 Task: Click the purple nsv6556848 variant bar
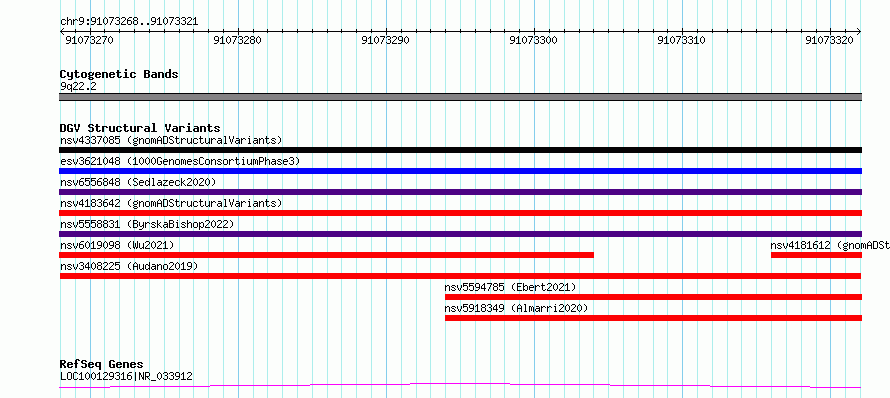click(460, 192)
